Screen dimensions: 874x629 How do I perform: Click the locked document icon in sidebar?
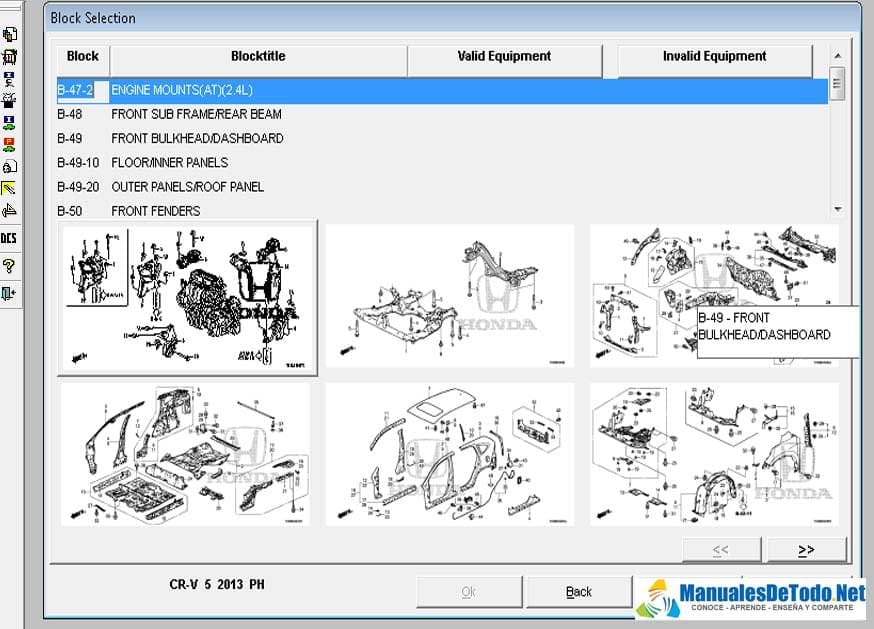9,166
